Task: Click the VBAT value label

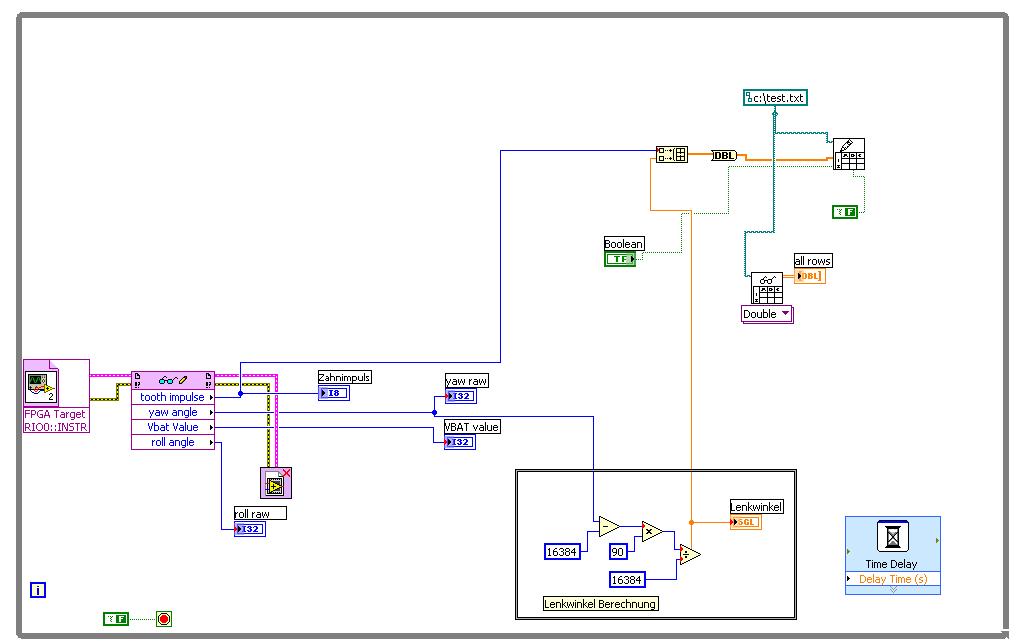Action: click(472, 427)
